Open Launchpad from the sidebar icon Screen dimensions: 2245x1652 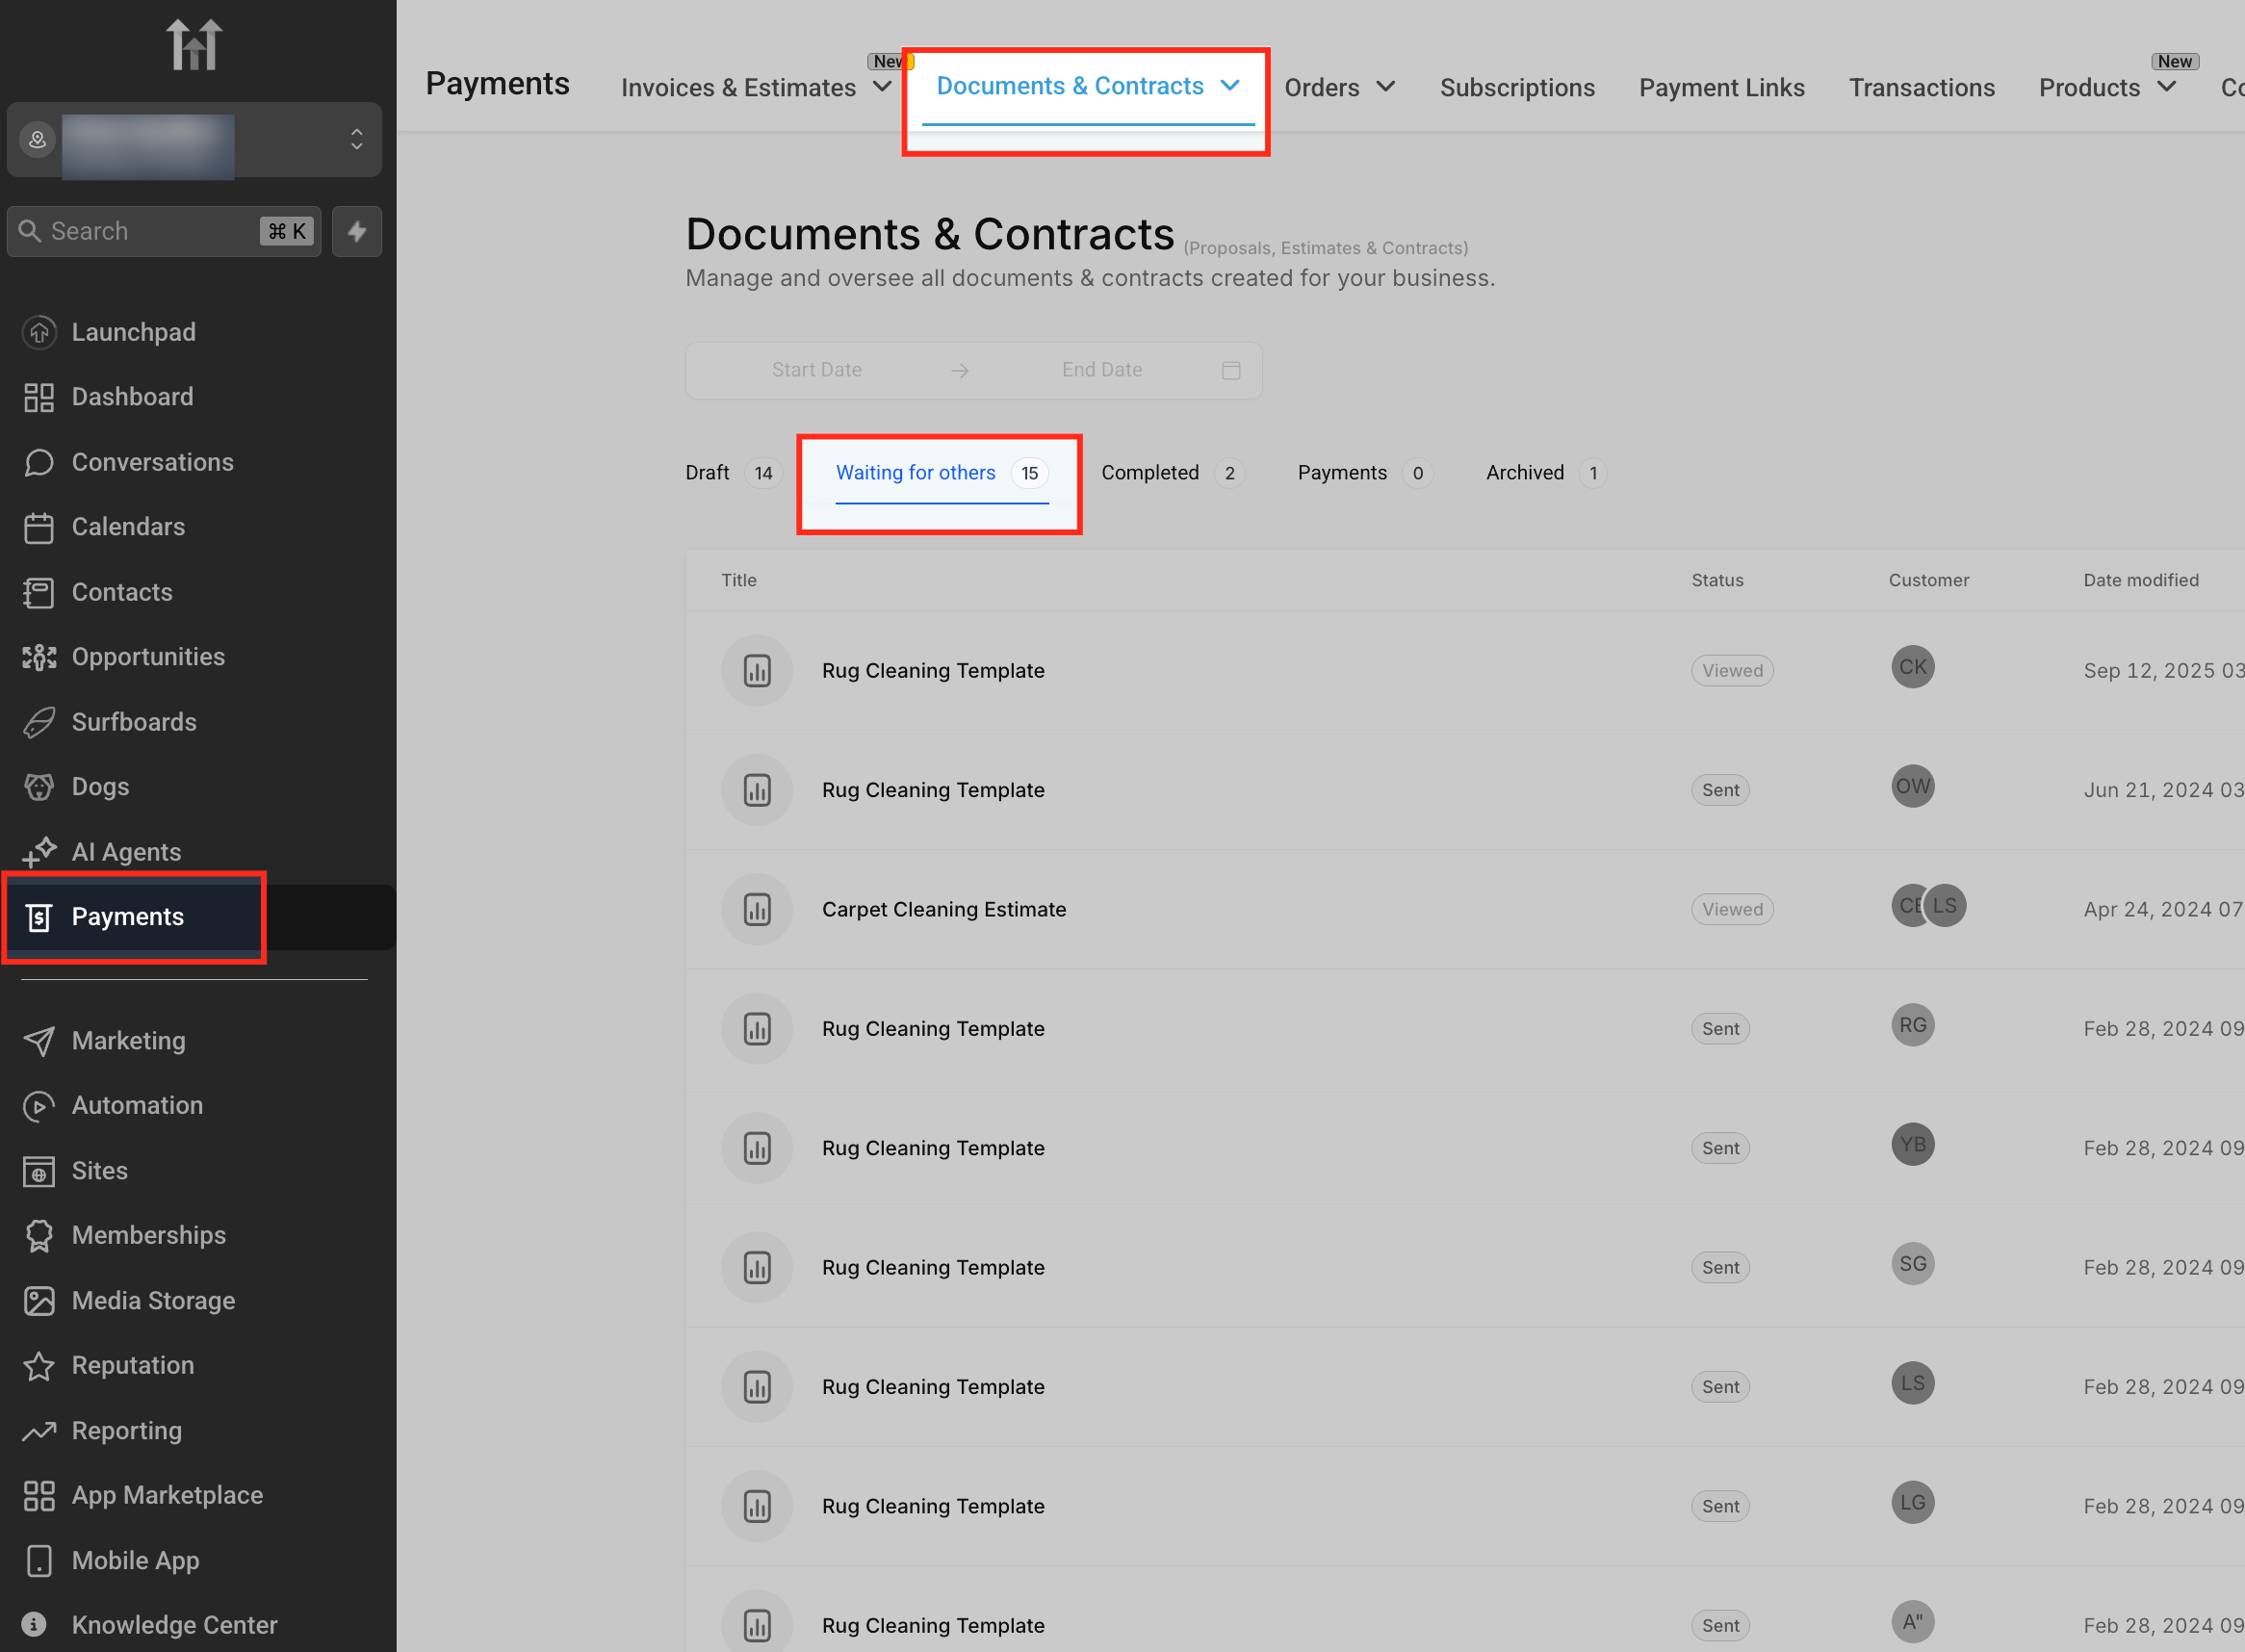pos(39,332)
